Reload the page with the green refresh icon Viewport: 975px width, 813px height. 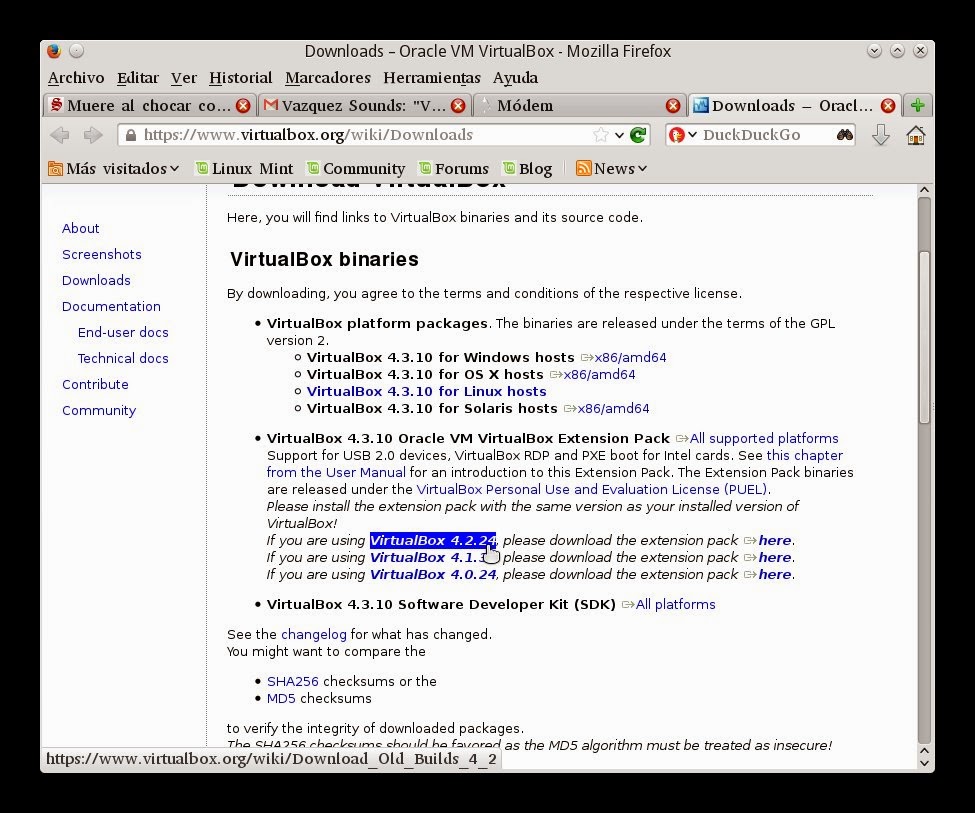pyautogui.click(x=638, y=135)
